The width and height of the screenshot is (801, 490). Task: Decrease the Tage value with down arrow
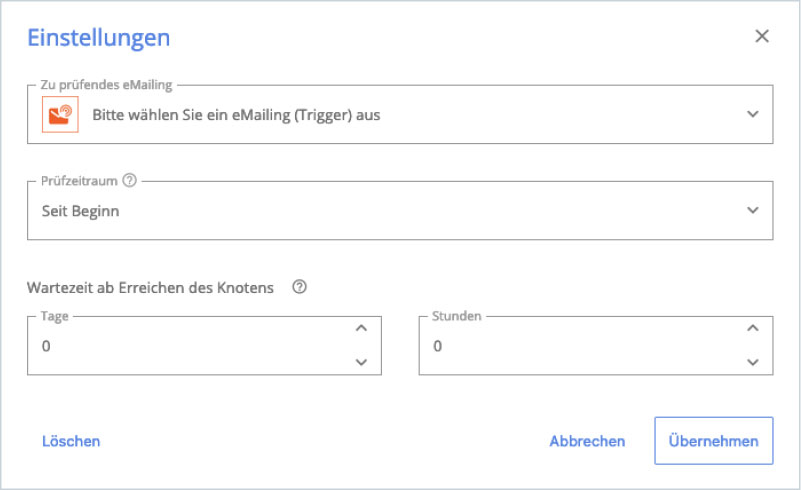coord(361,362)
